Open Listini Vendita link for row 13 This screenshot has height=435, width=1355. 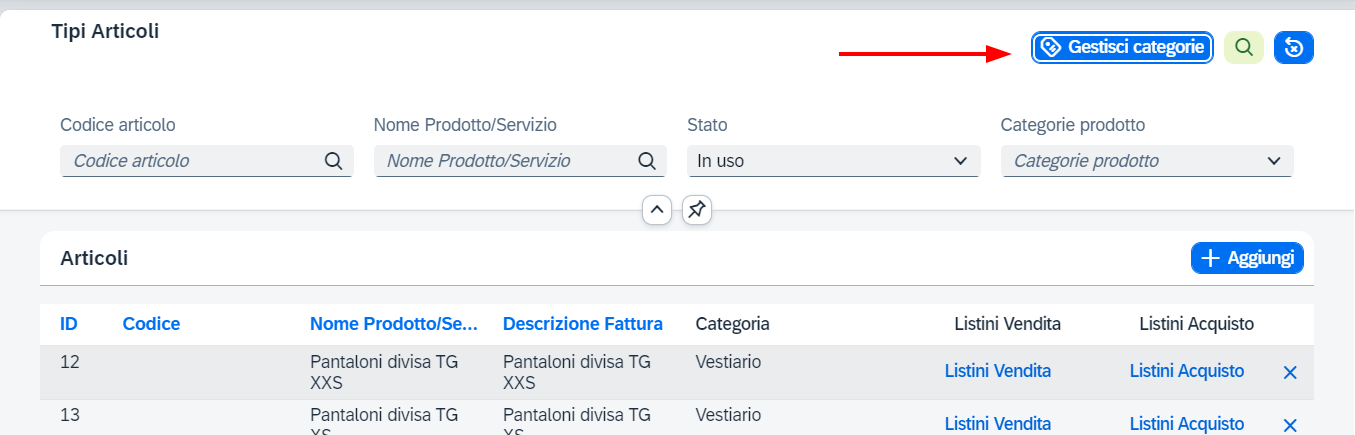pos(998,424)
